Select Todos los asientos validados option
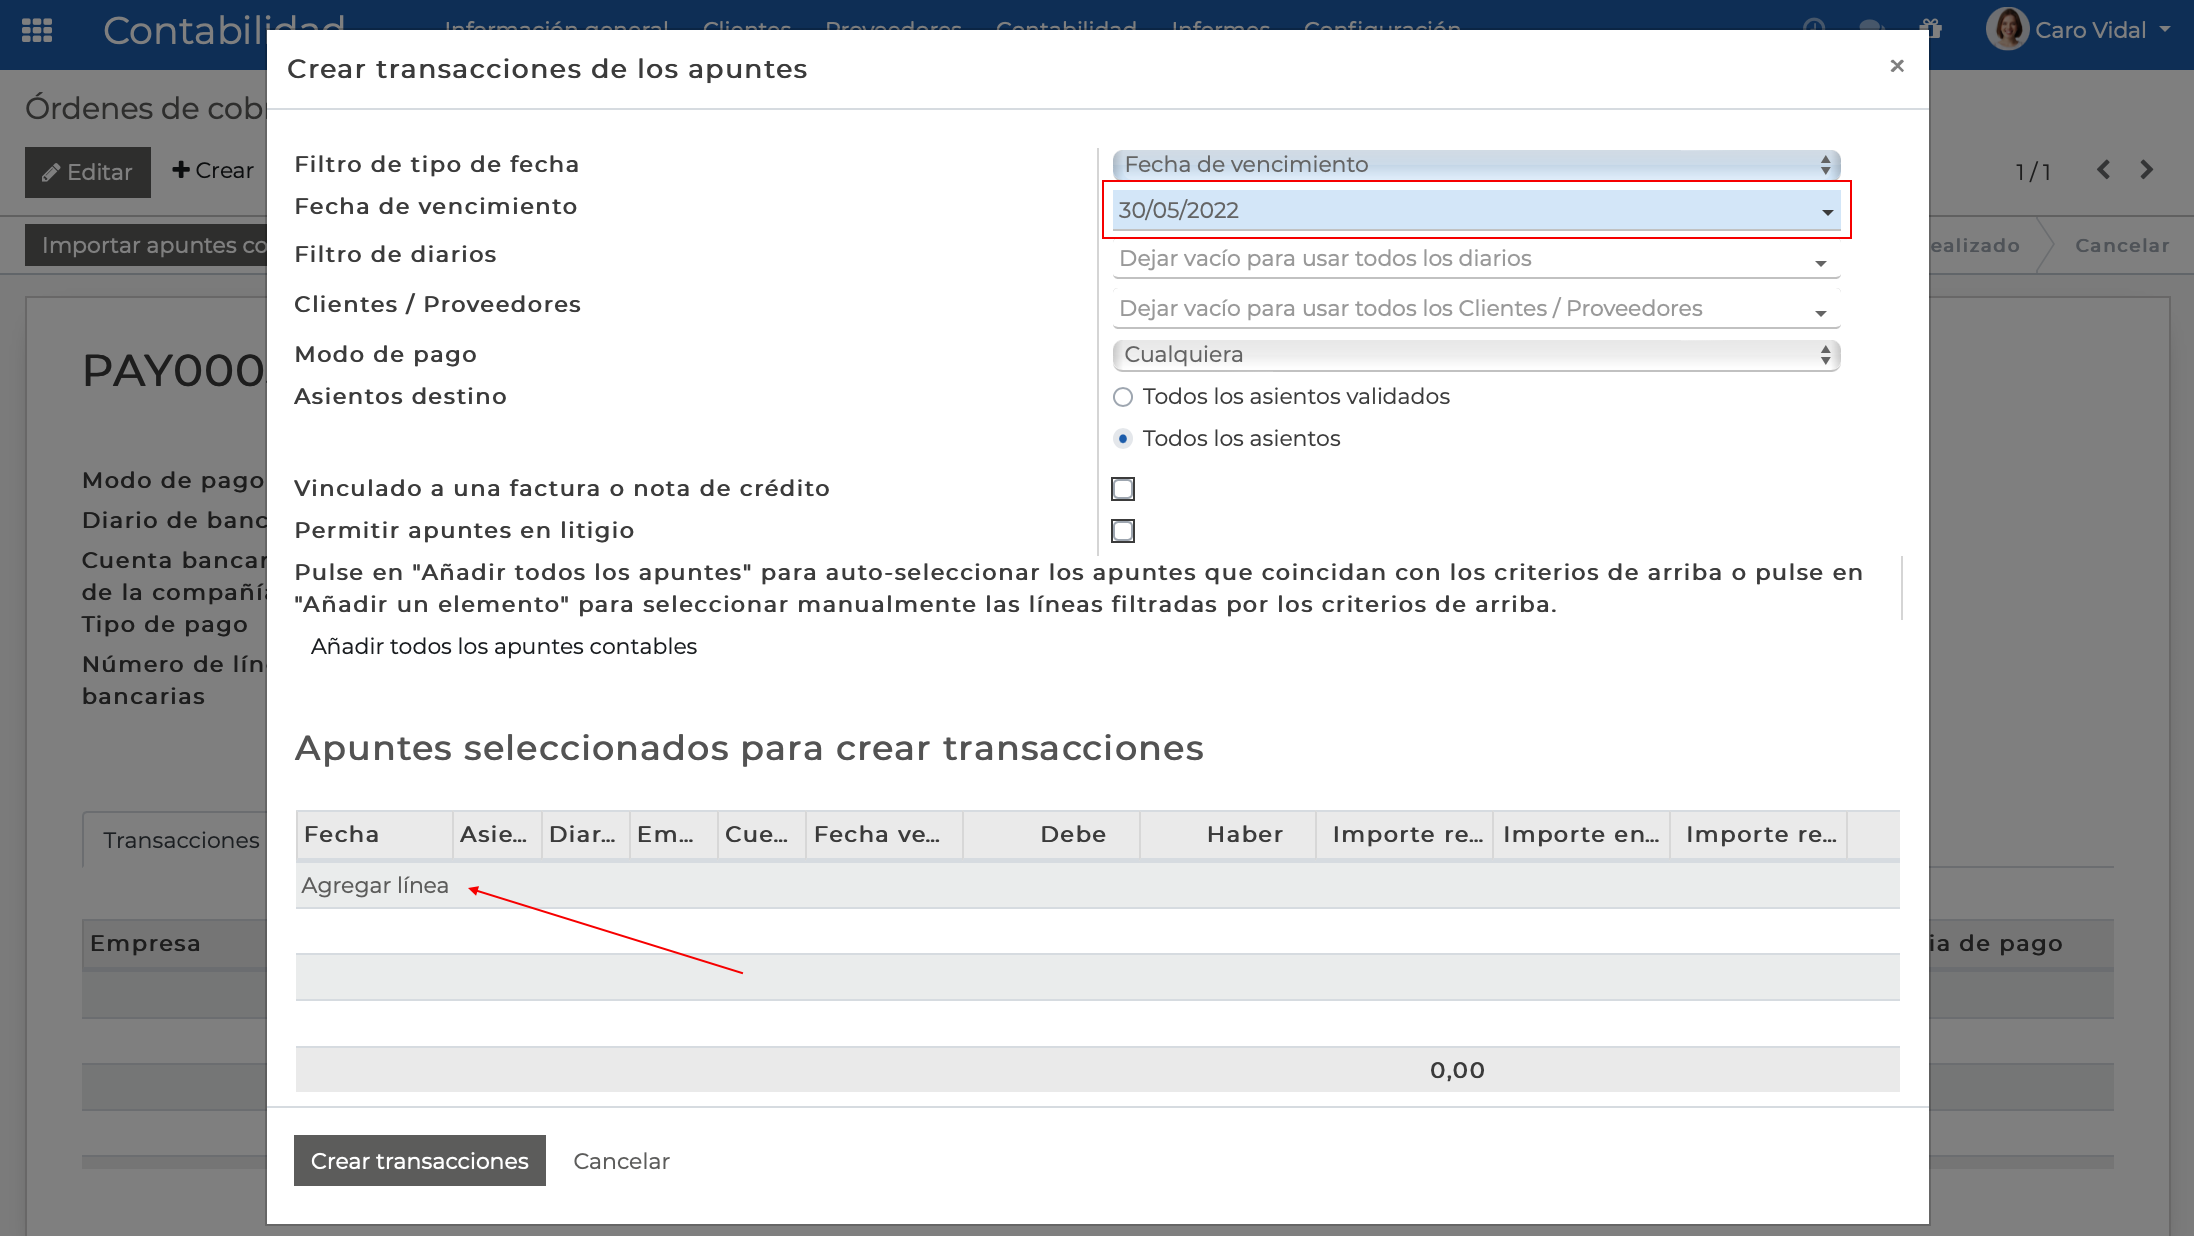The width and height of the screenshot is (2194, 1236). pos(1122,397)
